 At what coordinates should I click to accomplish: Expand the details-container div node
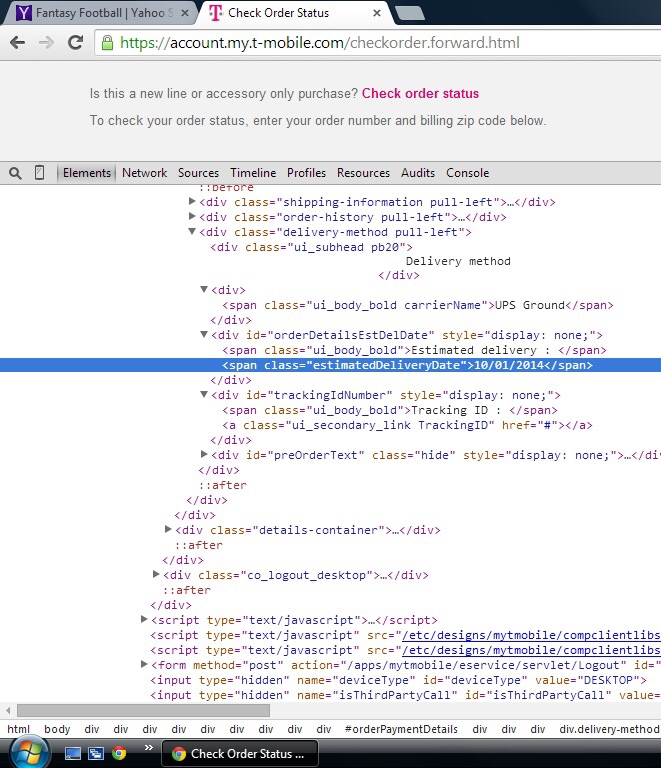168,529
